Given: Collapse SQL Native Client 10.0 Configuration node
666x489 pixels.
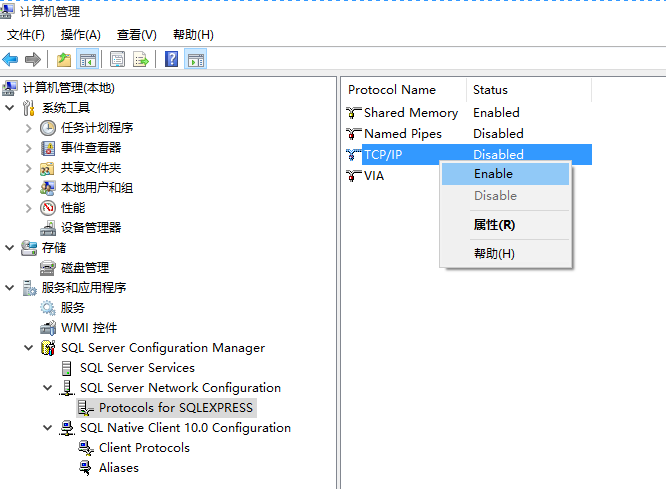Looking at the screenshot, I should click(x=48, y=427).
